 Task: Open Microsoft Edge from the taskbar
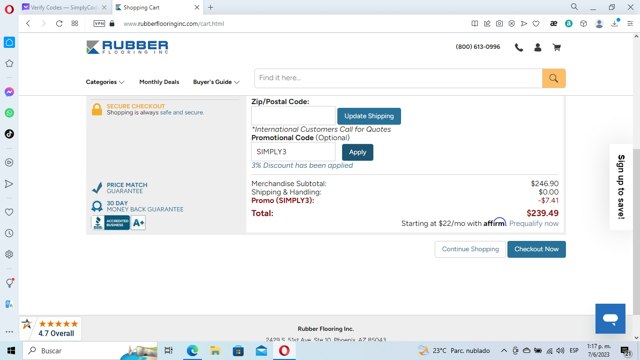[x=192, y=351]
